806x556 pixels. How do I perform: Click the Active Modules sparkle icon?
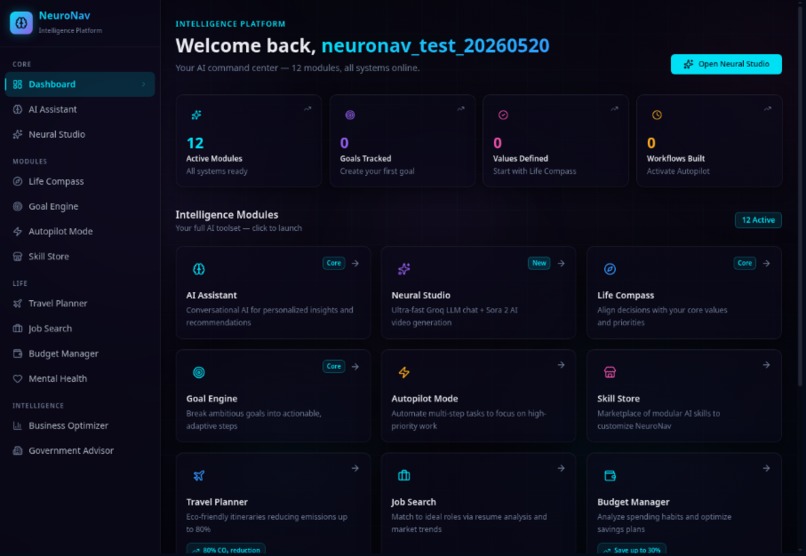(x=196, y=115)
